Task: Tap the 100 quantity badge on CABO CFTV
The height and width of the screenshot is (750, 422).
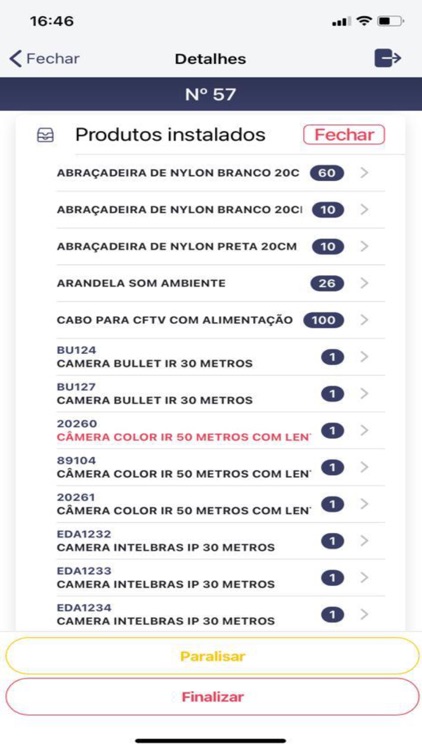Action: 323,320
